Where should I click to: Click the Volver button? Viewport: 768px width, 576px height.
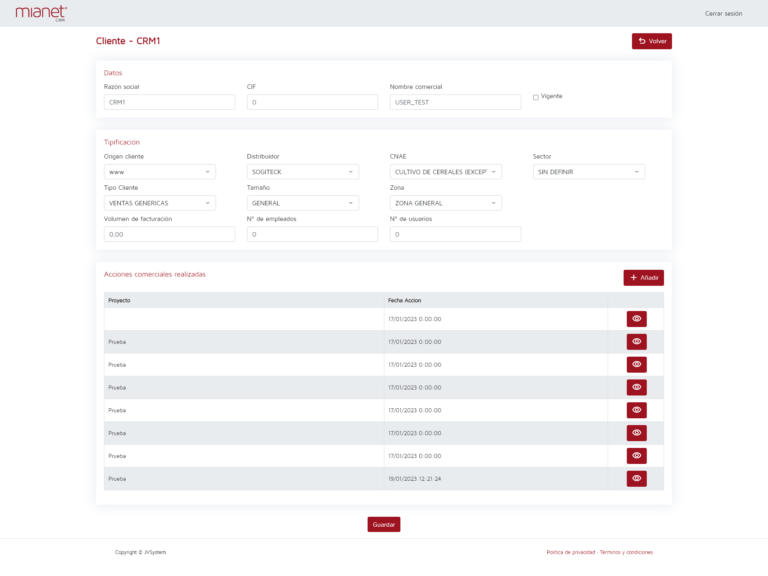click(x=651, y=41)
